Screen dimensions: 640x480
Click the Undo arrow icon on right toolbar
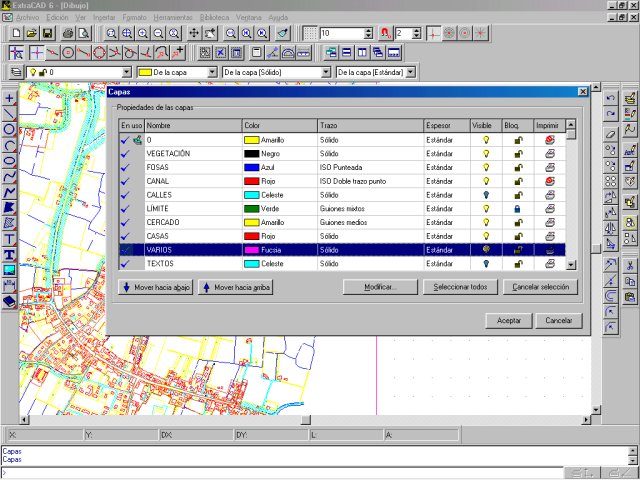611,98
